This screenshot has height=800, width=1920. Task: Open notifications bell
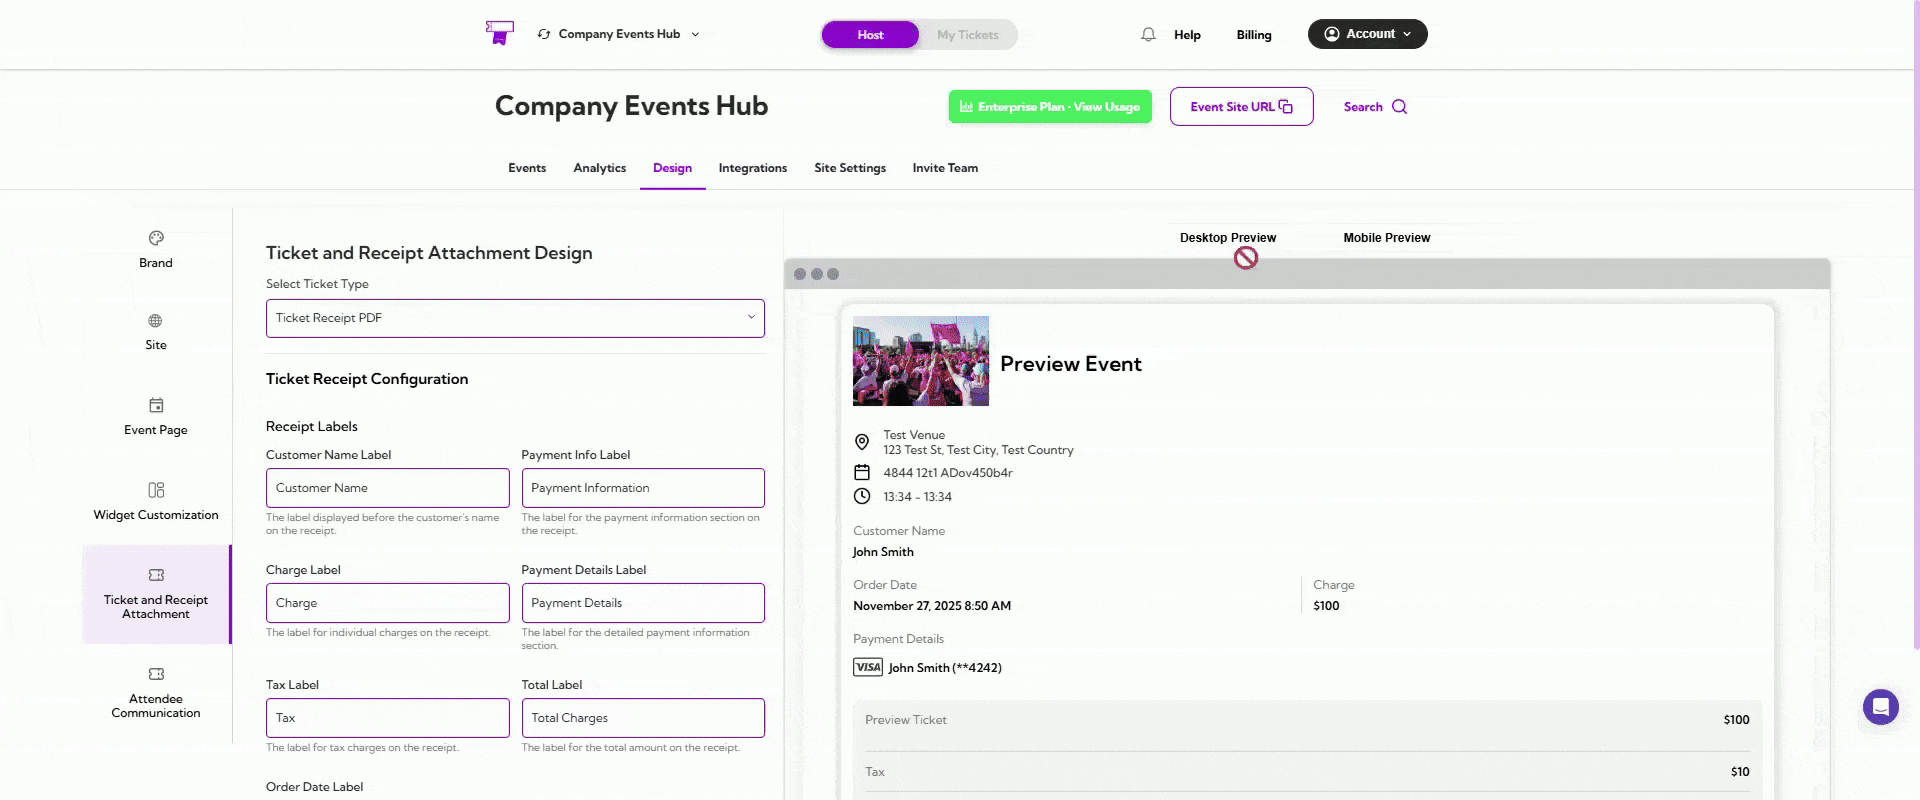(1148, 35)
